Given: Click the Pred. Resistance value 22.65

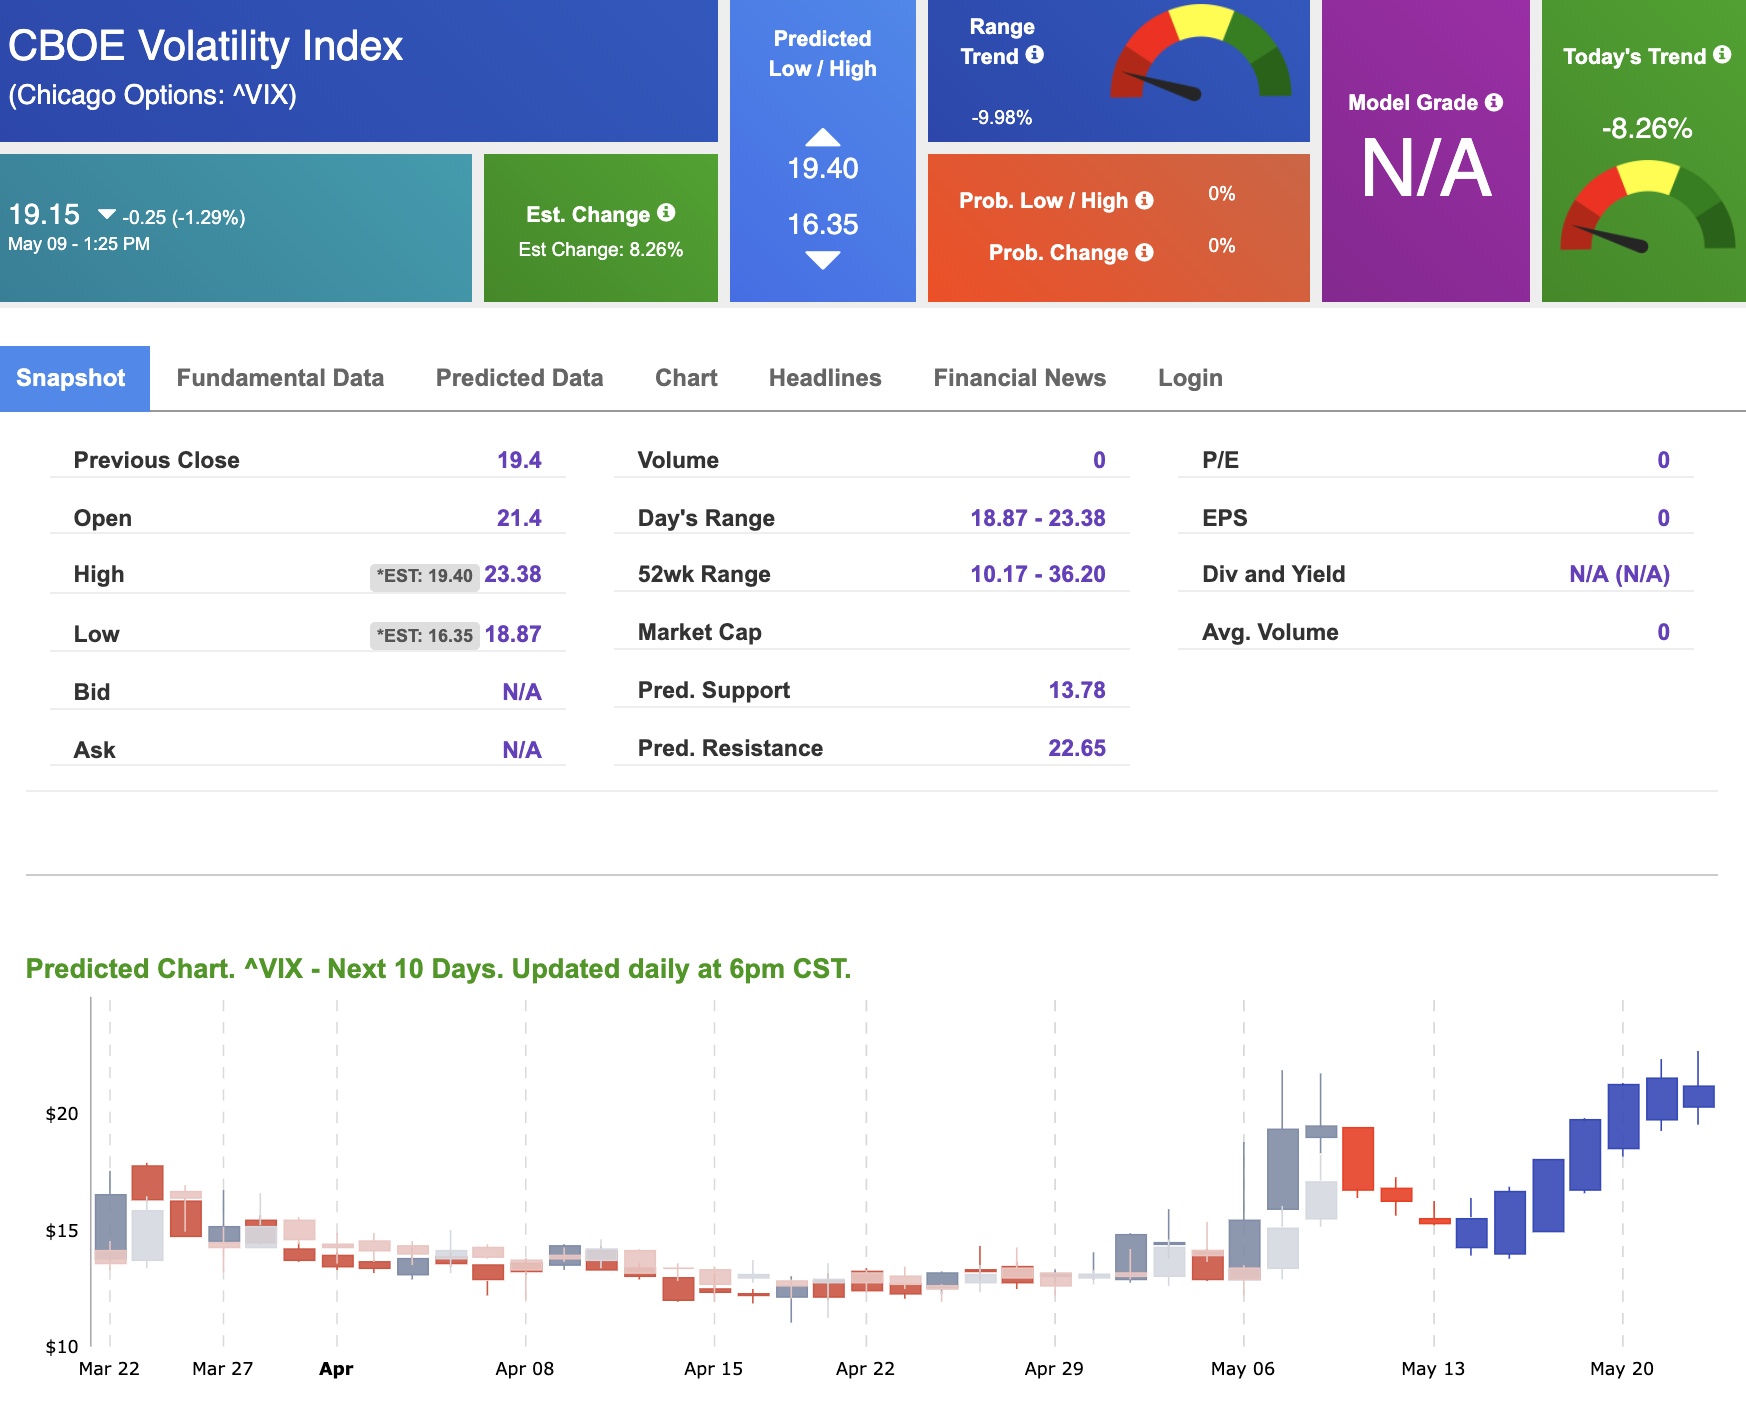Looking at the screenshot, I should 1077,748.
